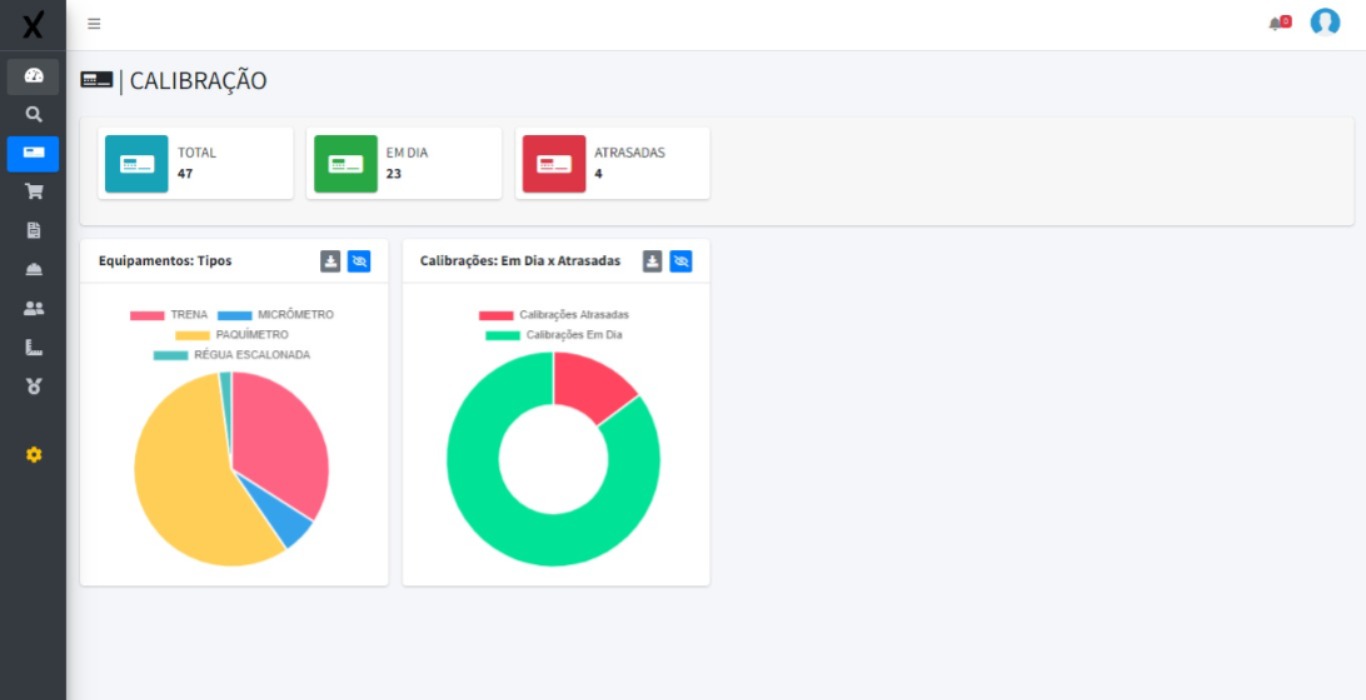Open the dashboard gauge icon in sidebar

click(33, 76)
